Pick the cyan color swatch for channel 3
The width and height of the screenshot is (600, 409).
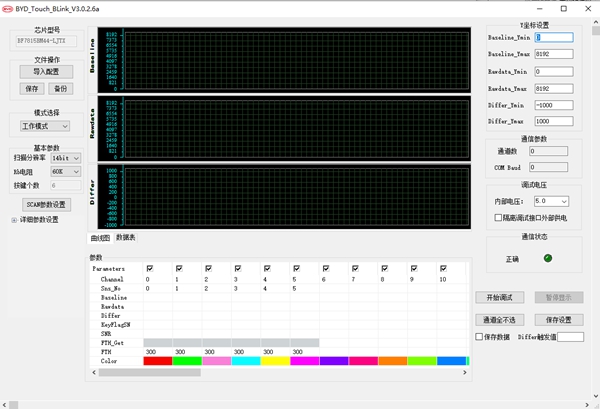245,361
